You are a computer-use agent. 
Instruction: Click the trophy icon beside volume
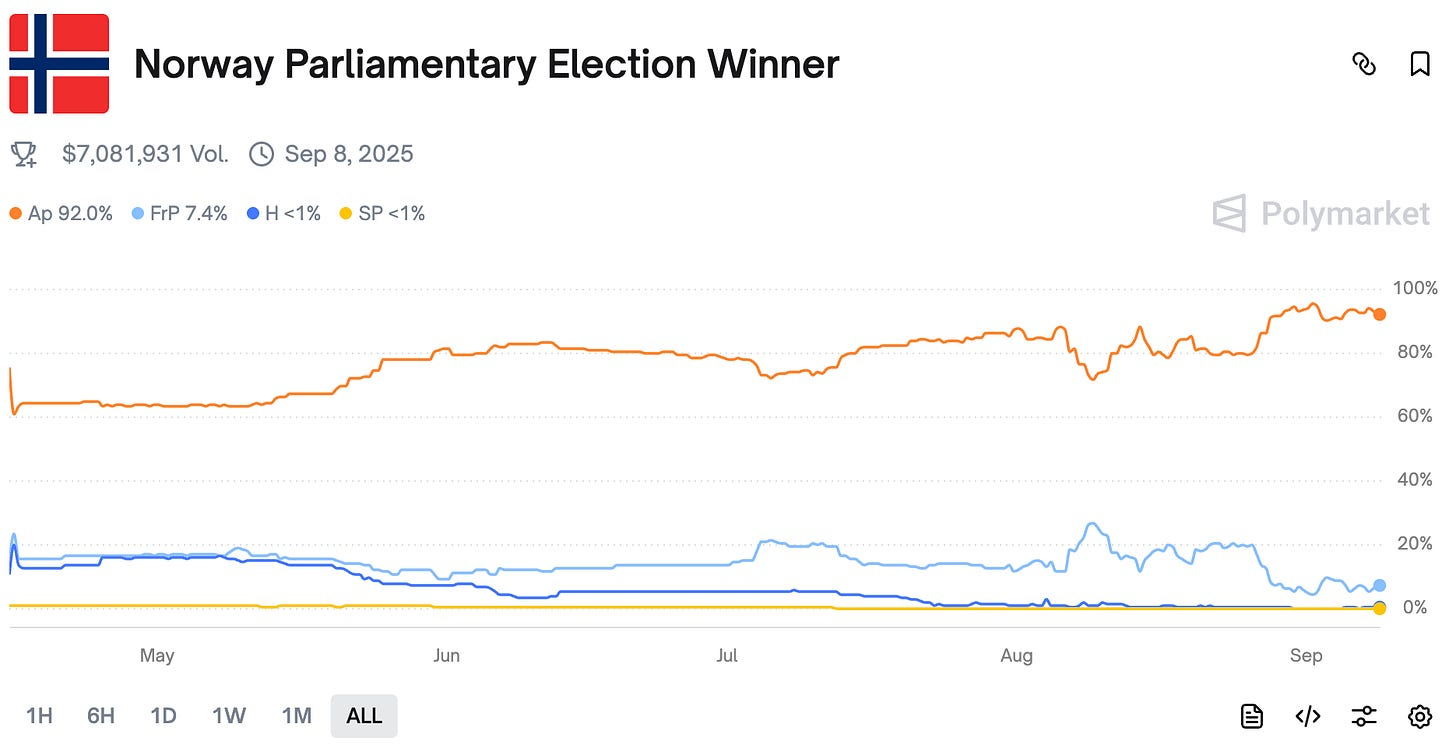24,154
